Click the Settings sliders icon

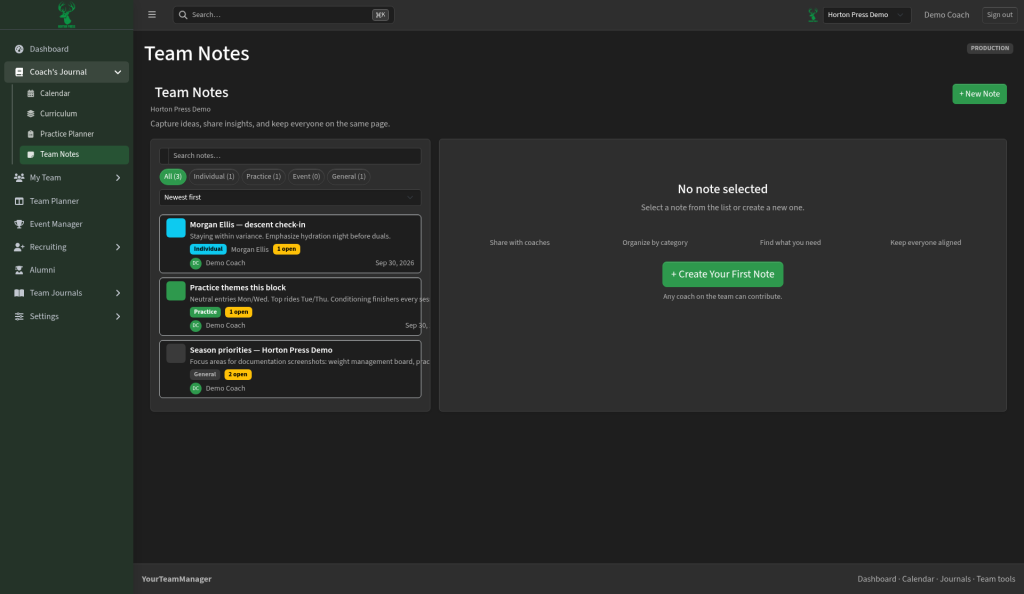point(19,317)
